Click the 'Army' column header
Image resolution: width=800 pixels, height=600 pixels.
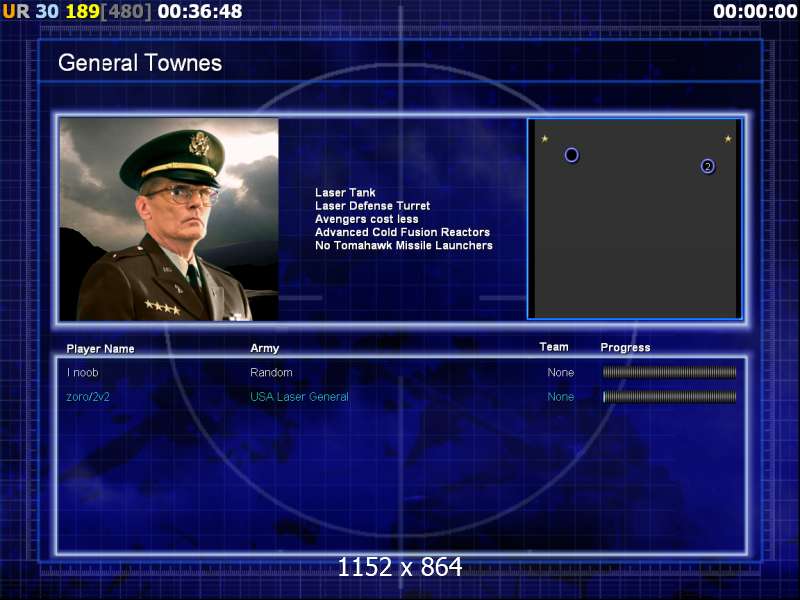tap(265, 348)
